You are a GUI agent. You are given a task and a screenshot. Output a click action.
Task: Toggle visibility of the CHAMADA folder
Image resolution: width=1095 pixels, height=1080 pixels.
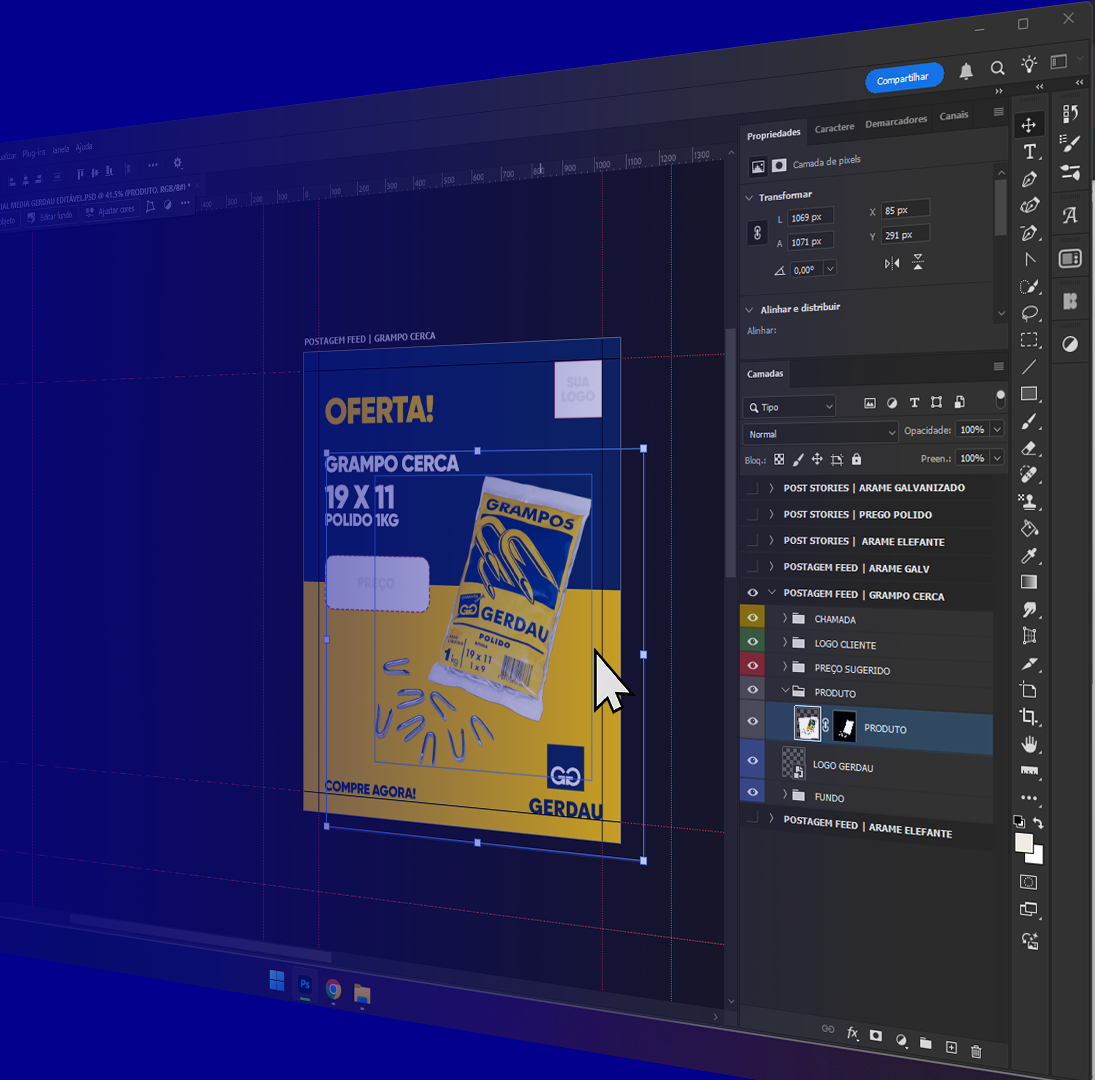(753, 618)
